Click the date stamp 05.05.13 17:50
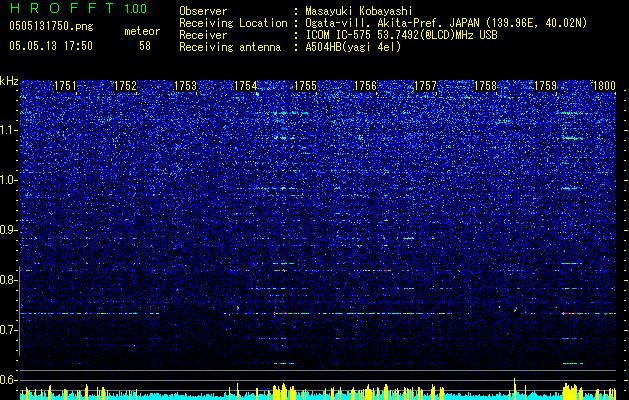629x400 pixels. [x=51, y=46]
